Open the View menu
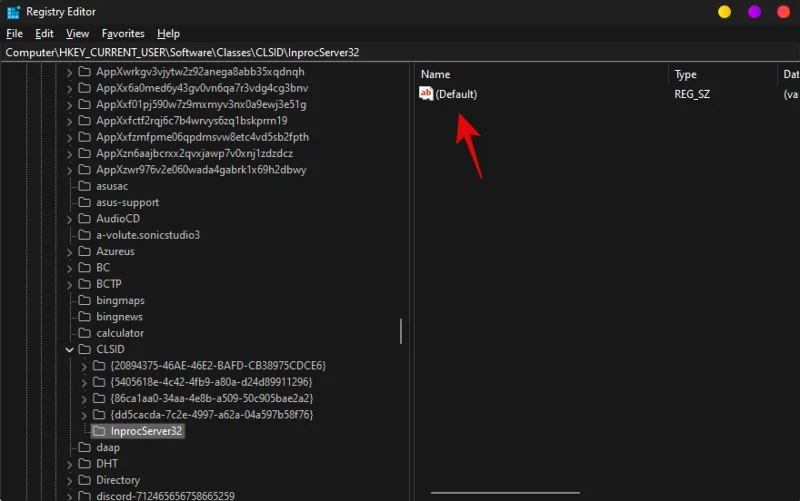Viewport: 800px width, 501px height. tap(78, 34)
